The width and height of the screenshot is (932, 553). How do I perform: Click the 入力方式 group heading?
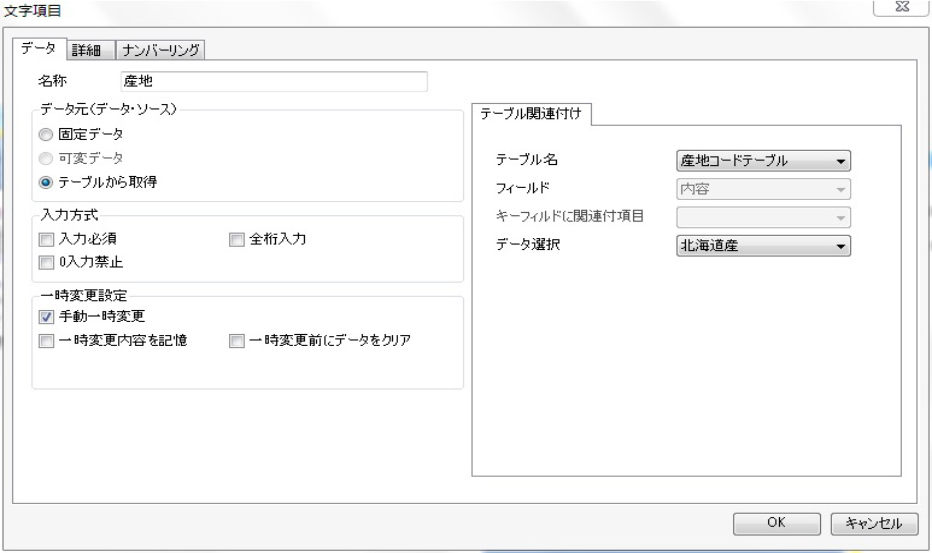(69, 215)
